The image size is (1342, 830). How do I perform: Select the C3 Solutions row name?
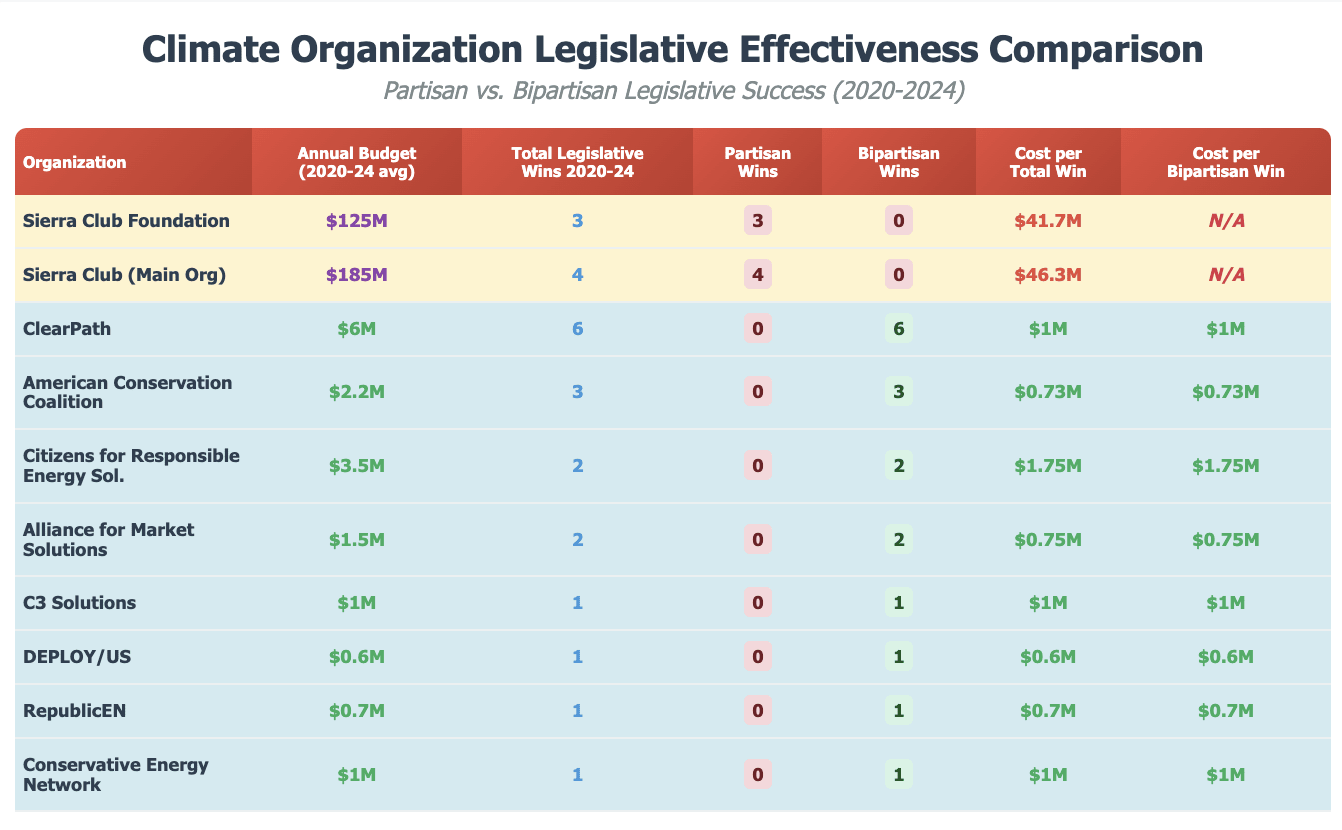click(80, 603)
